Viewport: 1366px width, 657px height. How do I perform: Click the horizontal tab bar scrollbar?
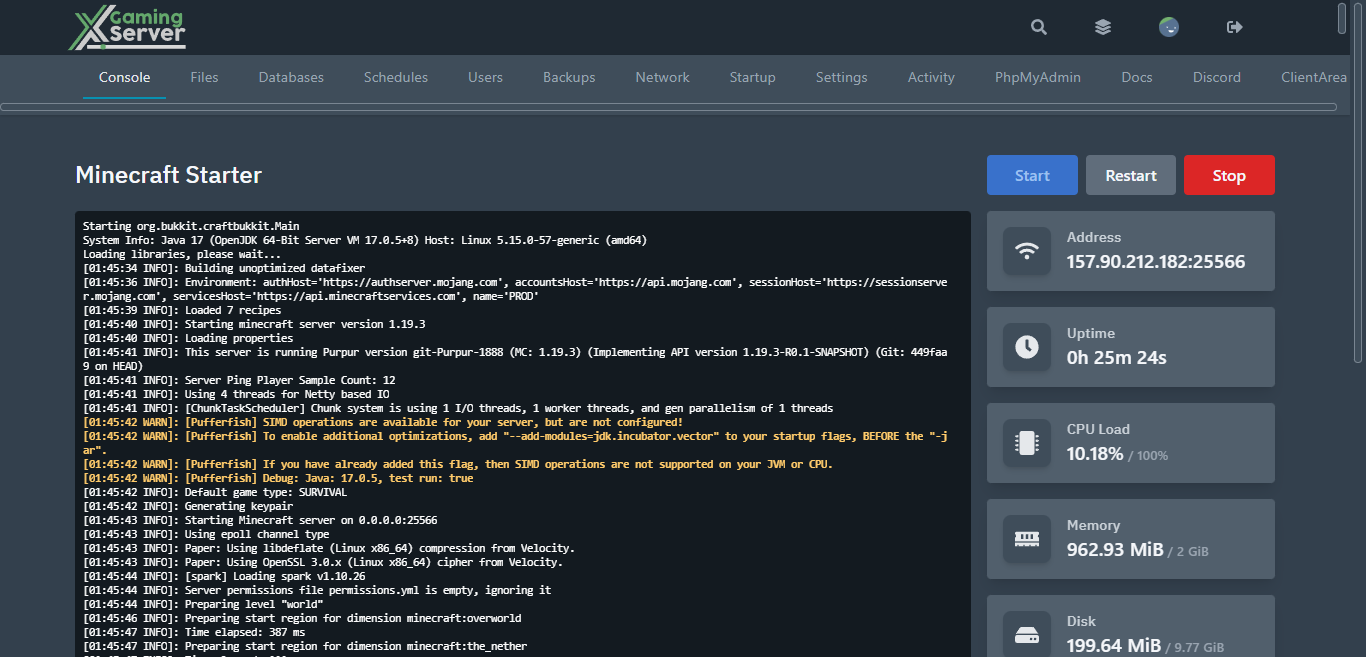point(668,107)
